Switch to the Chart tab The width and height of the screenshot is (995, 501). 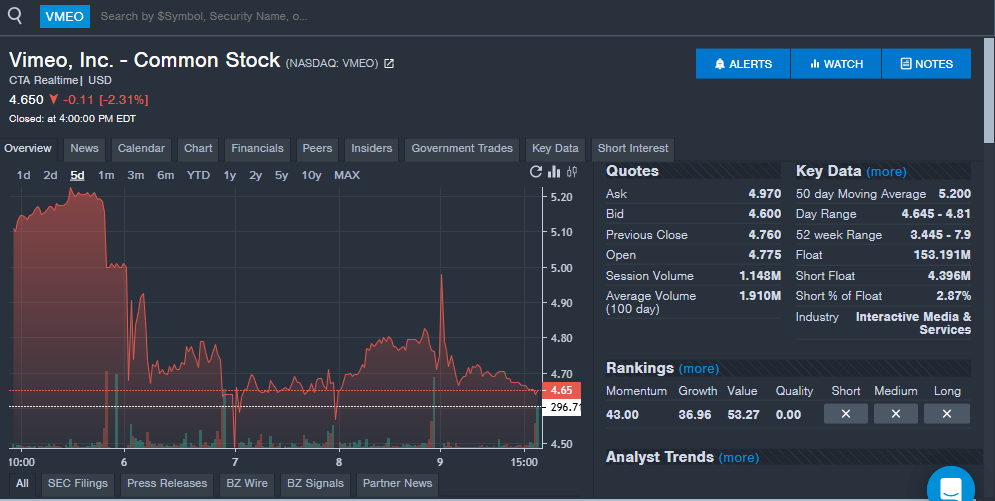pyautogui.click(x=198, y=148)
